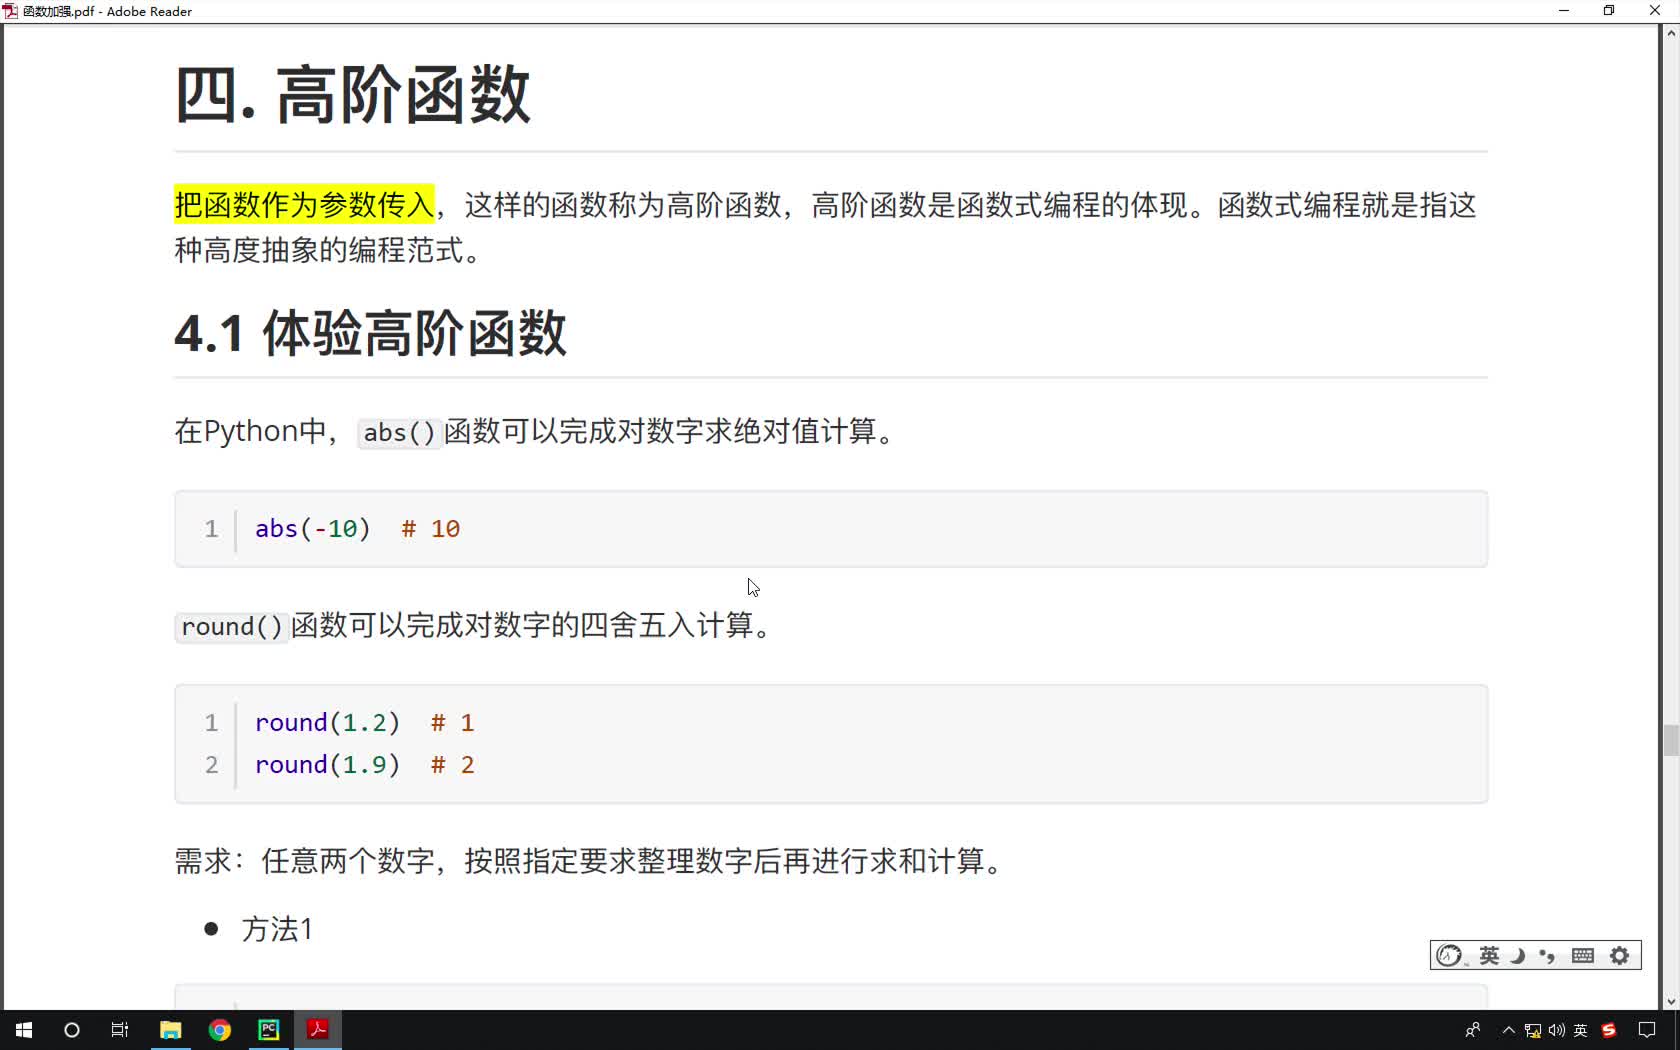
Task: Click the 英 language indicator in system tray
Action: 1581,1030
